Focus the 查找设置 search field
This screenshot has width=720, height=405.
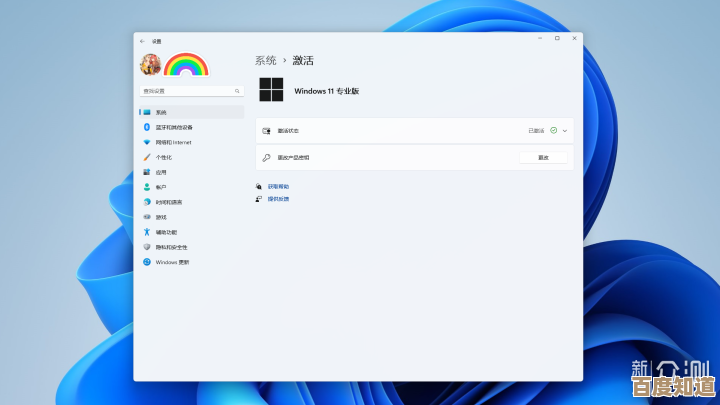[x=191, y=91]
